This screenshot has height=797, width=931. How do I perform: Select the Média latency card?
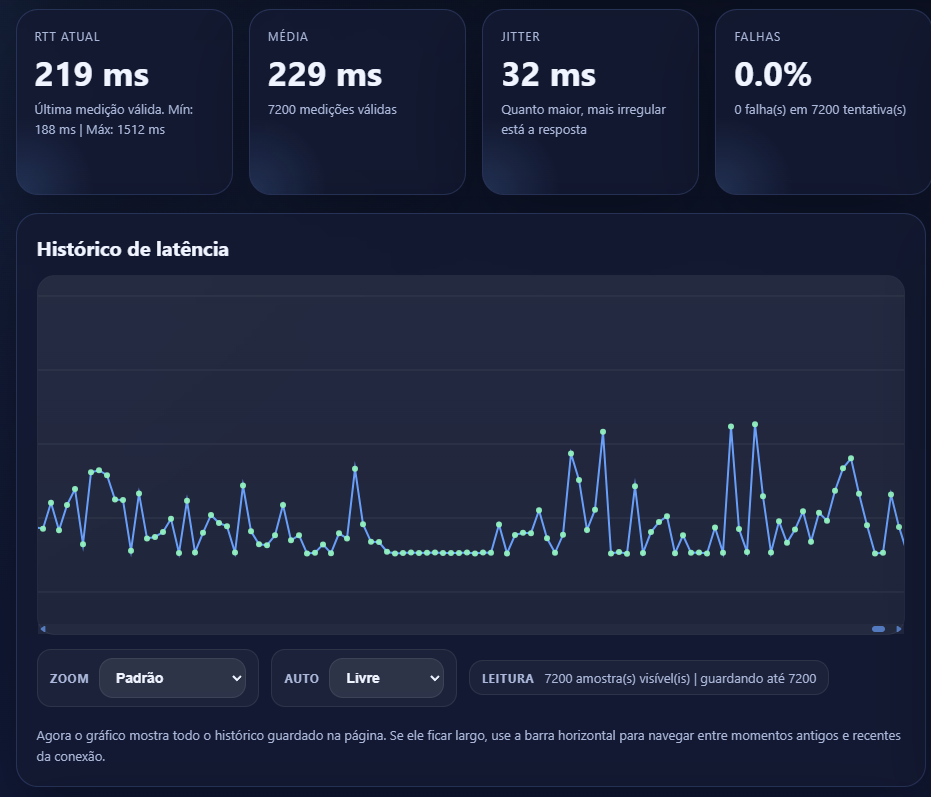(x=357, y=101)
